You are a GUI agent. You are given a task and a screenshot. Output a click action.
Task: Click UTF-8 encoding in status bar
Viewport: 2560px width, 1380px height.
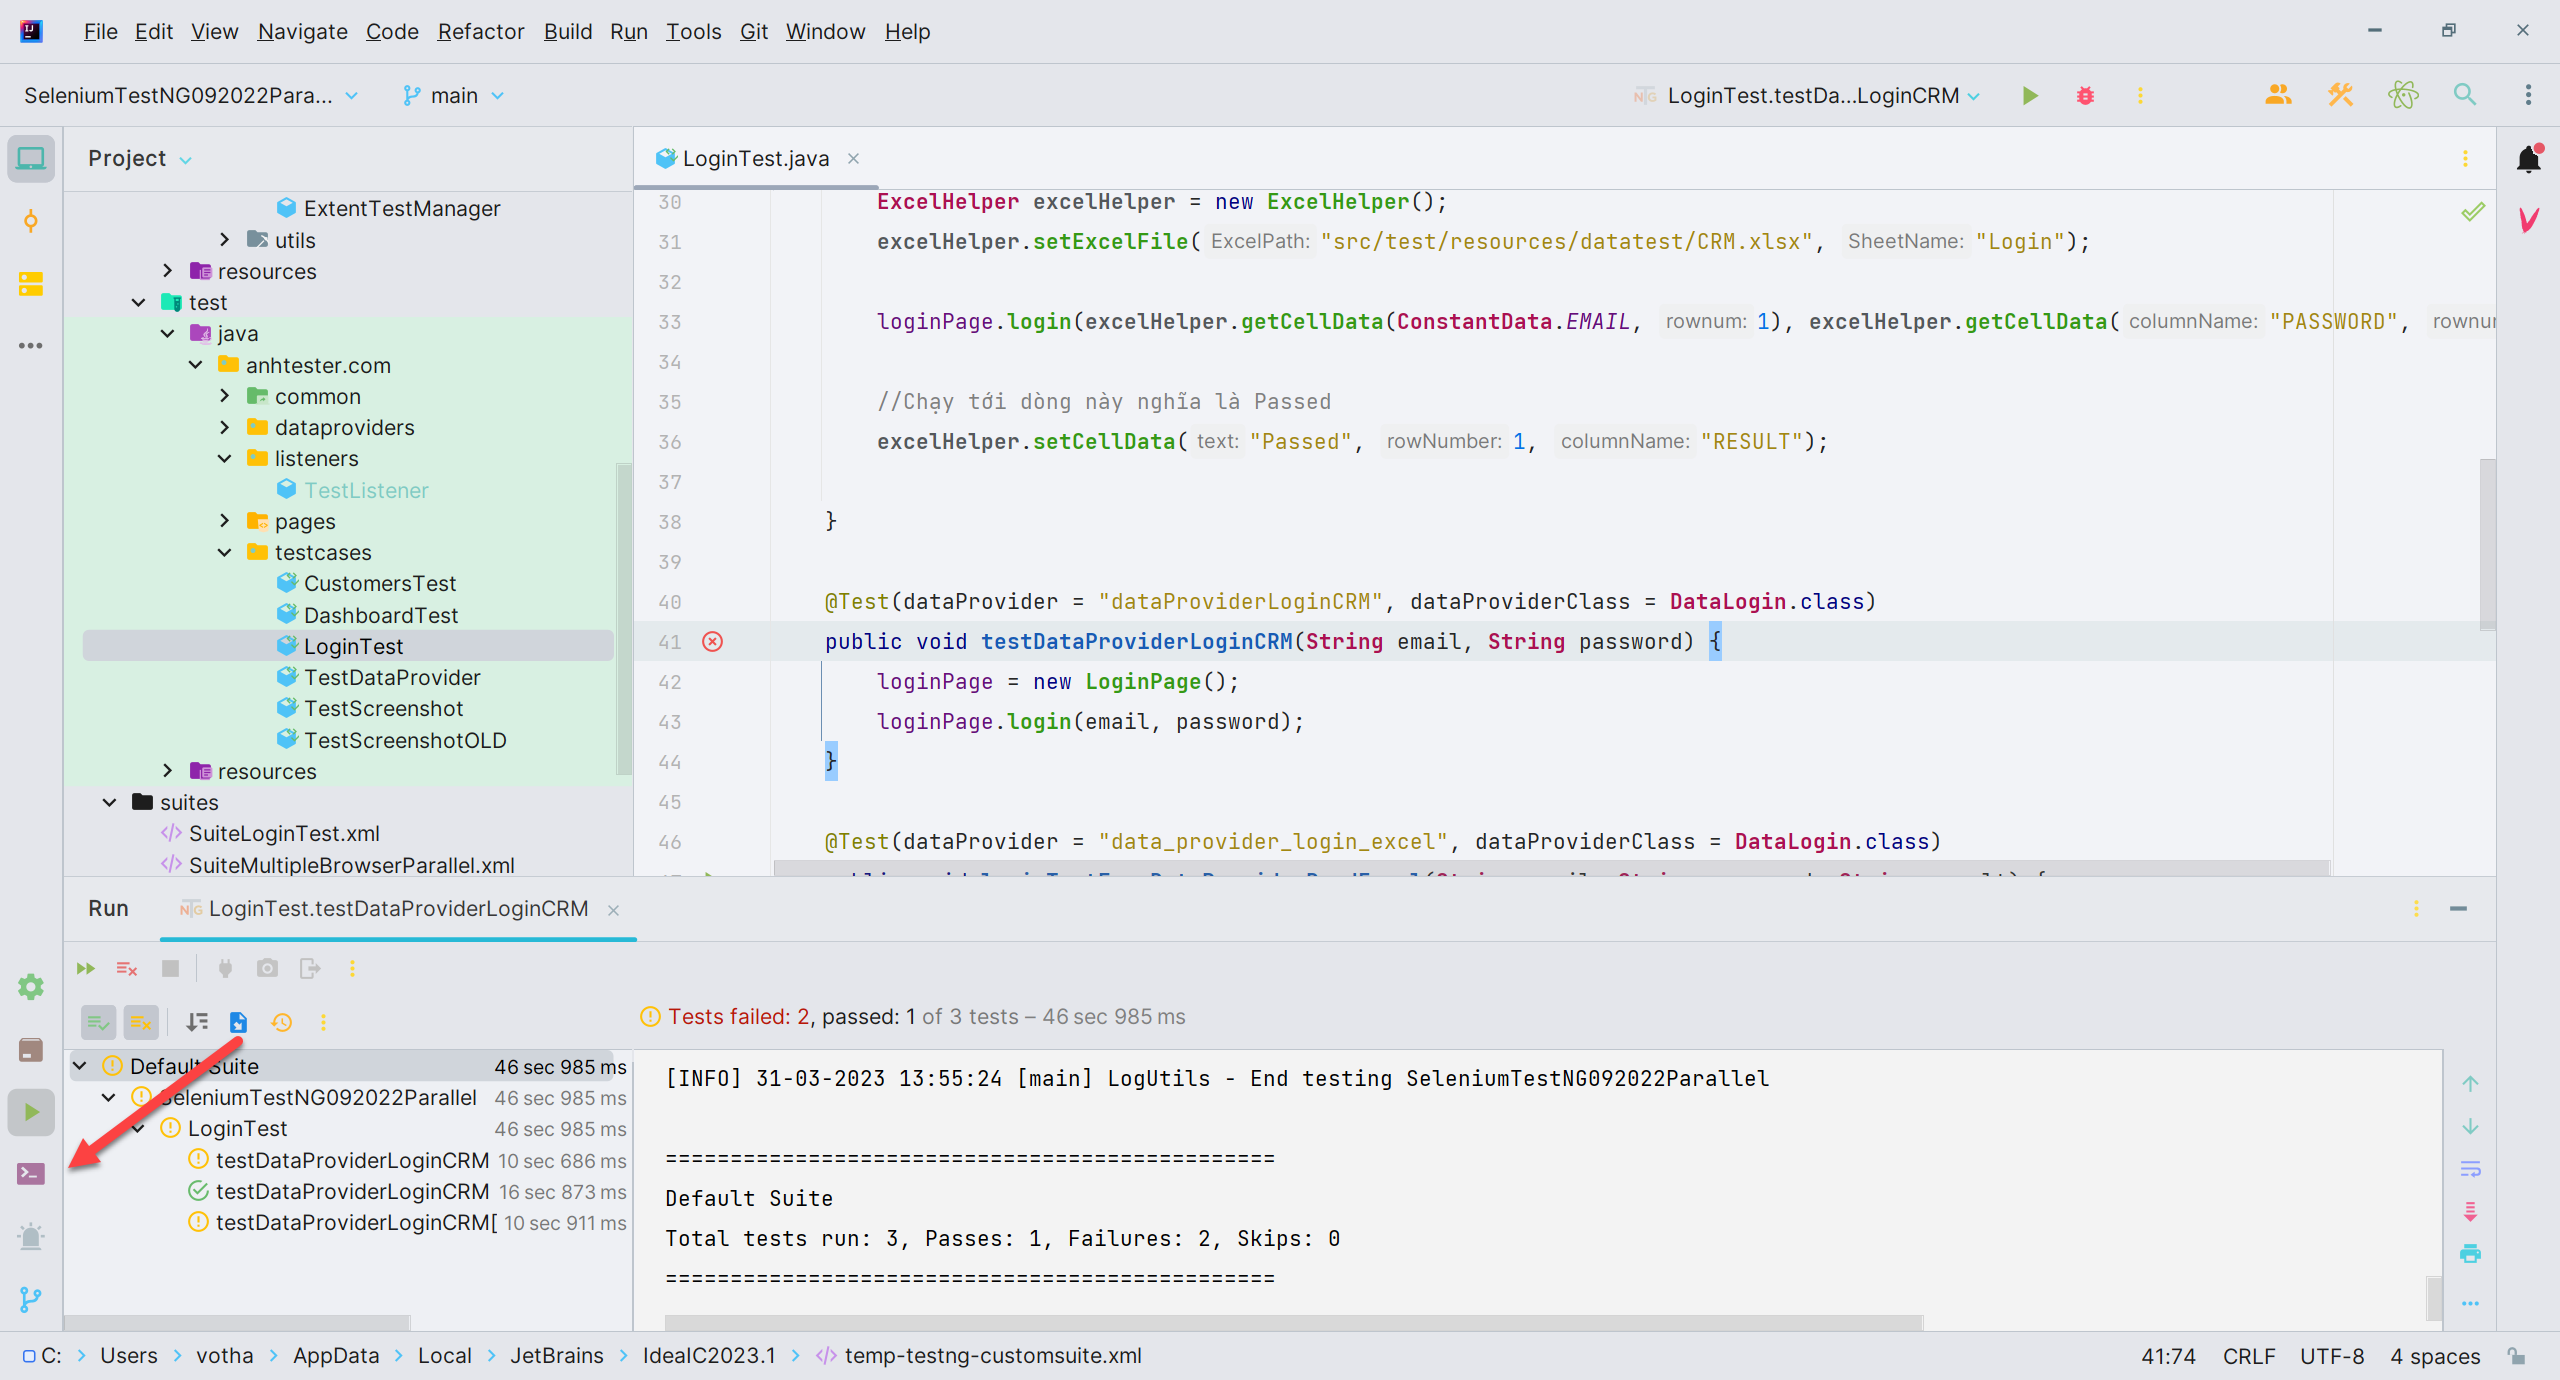tap(2332, 1356)
